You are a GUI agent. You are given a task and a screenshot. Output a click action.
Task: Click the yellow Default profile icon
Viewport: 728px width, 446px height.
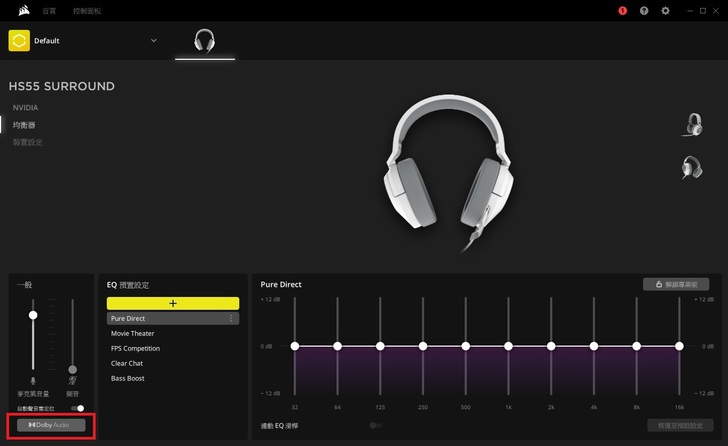(x=18, y=41)
